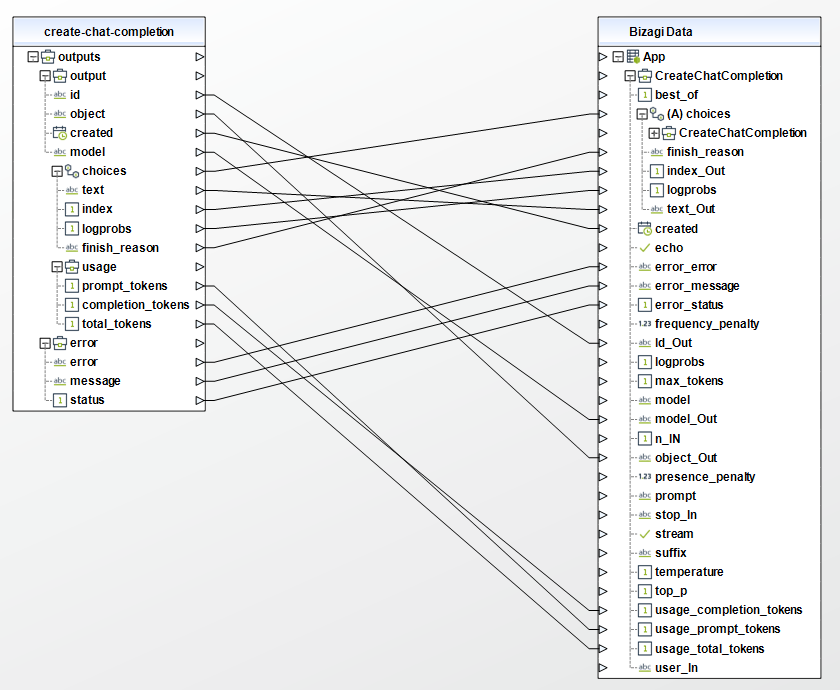The height and width of the screenshot is (690, 840).
Task: Click the string icon beside left model
Action: (59, 152)
